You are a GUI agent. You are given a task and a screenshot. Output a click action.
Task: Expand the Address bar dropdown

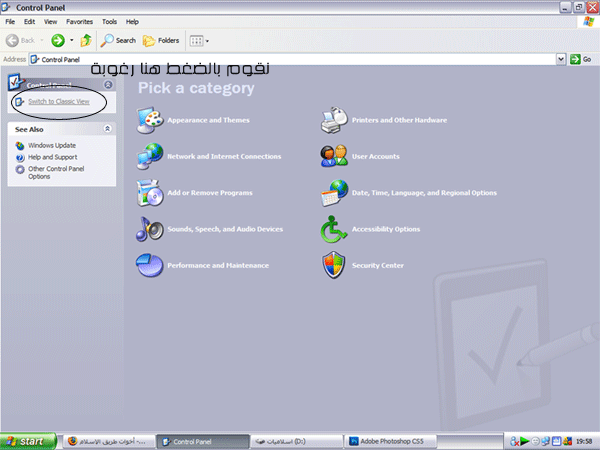pos(561,59)
